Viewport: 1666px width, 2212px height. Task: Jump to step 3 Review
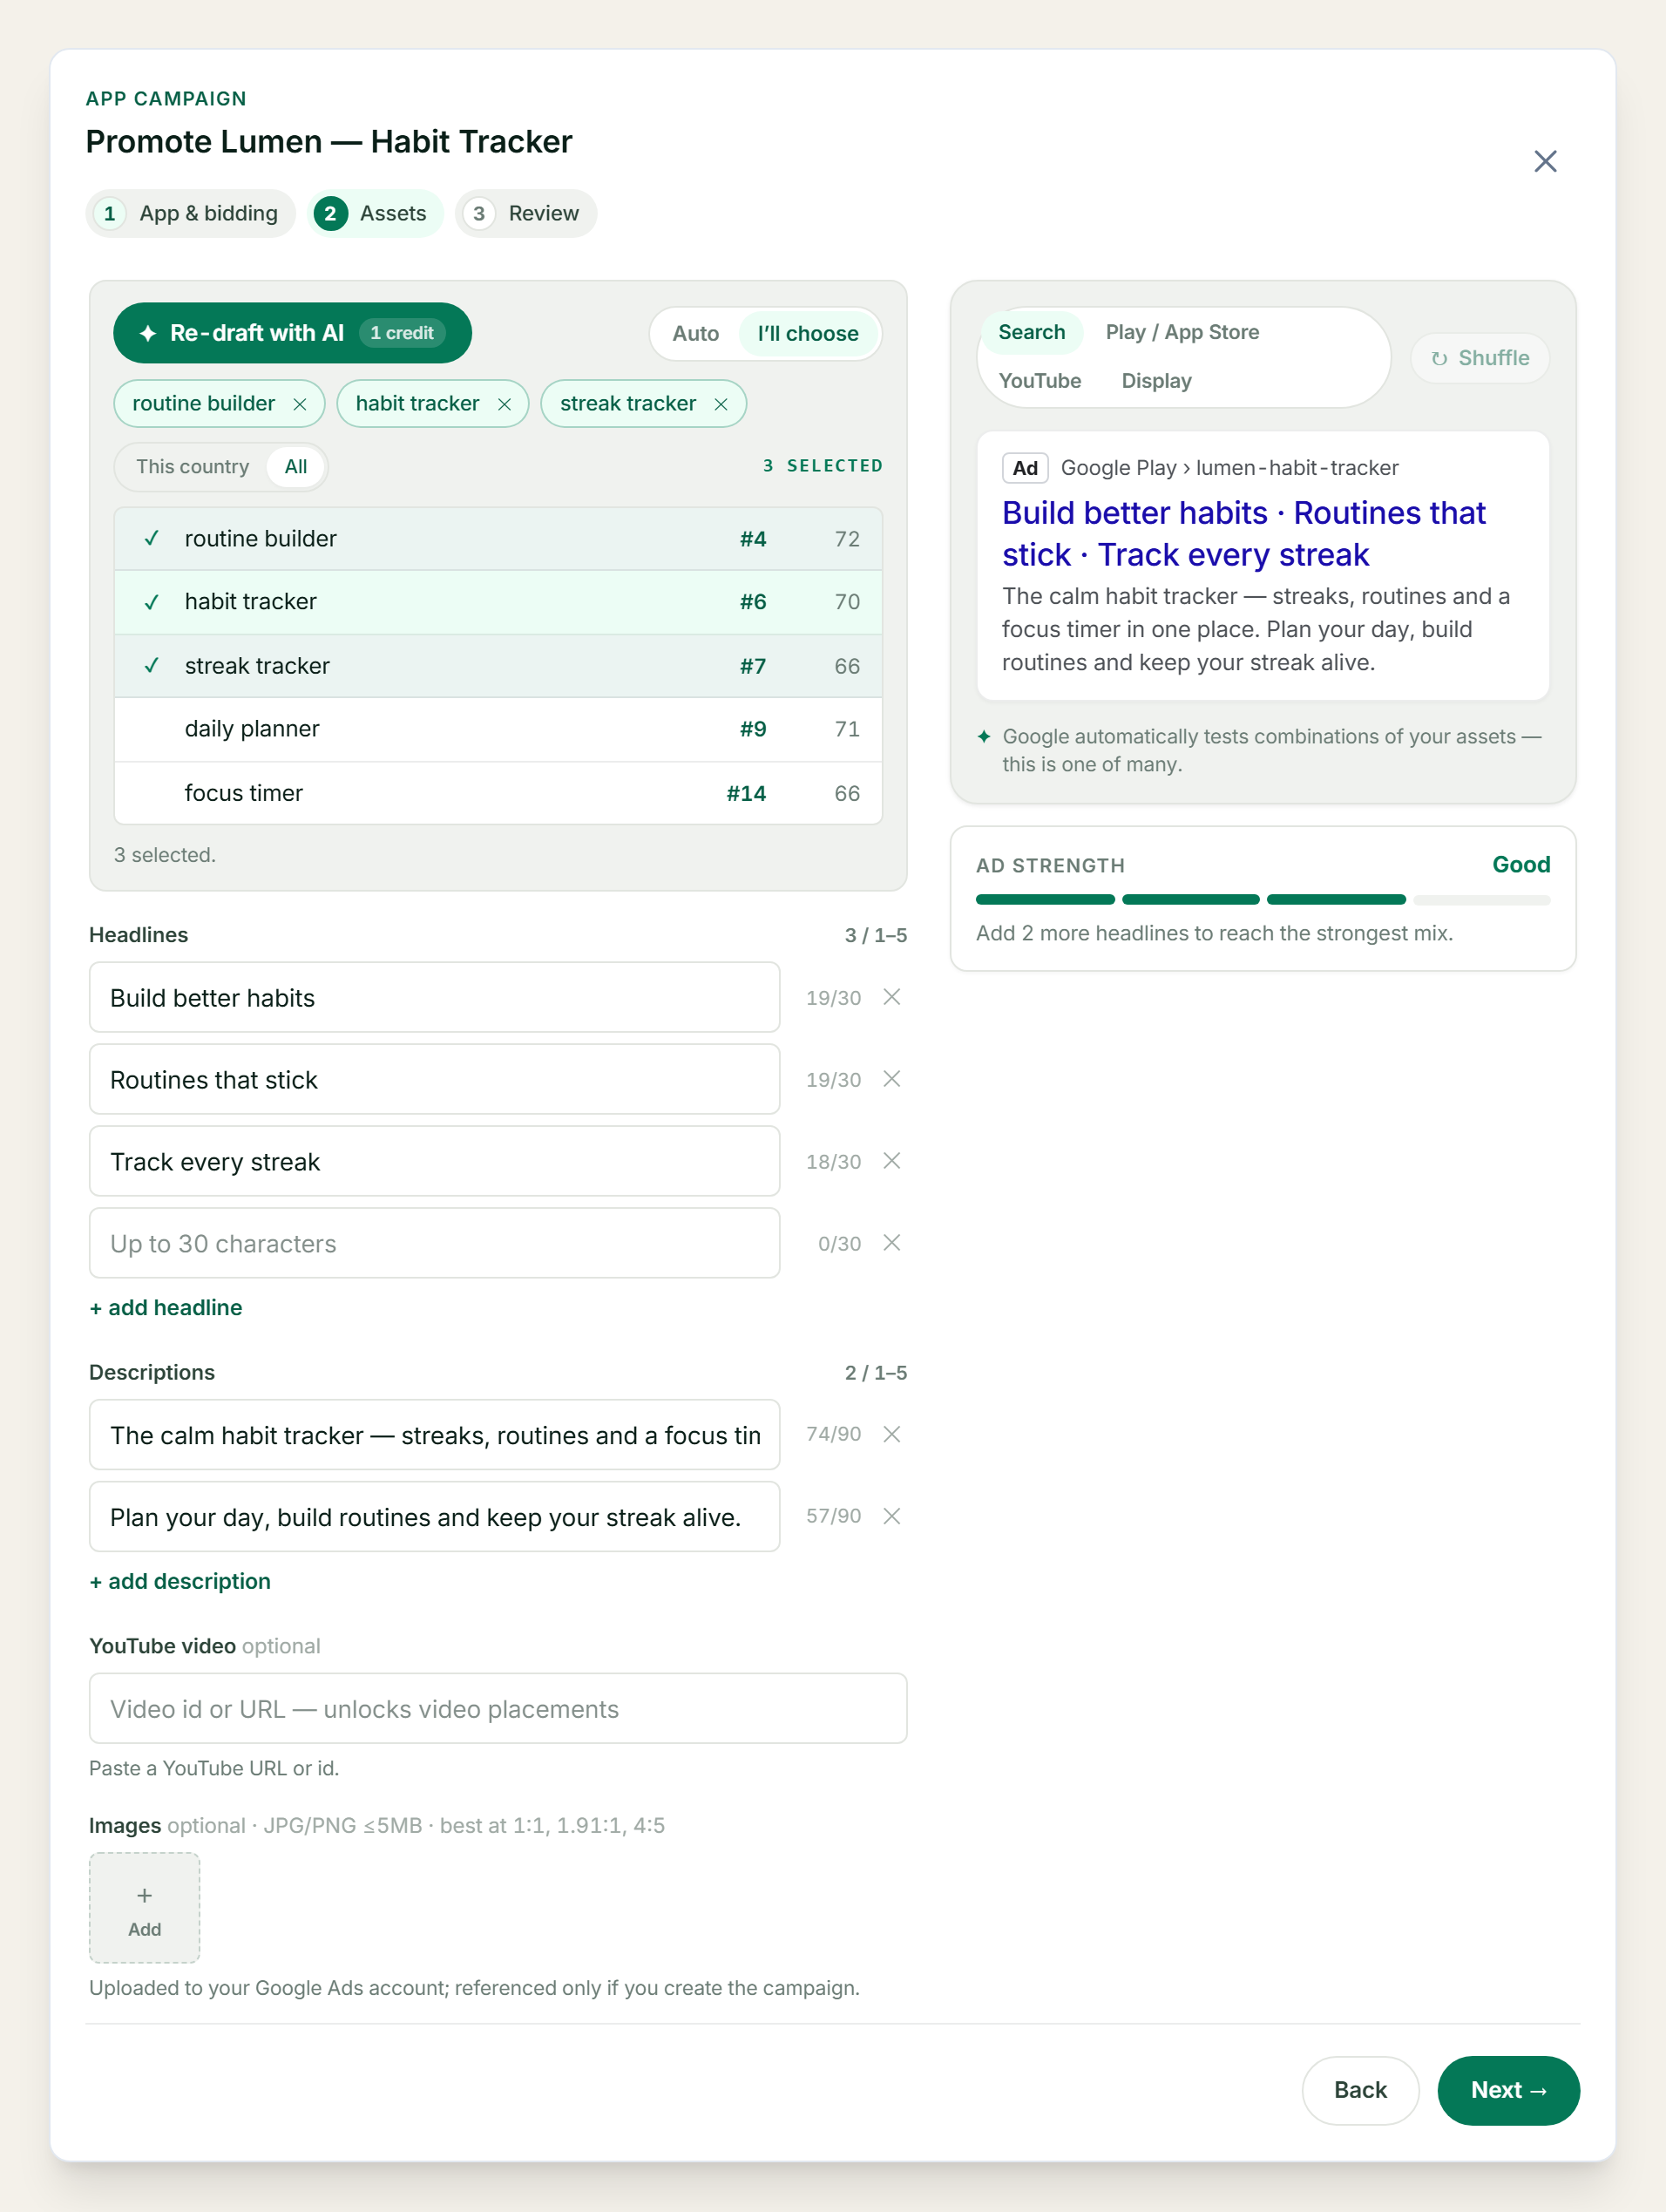(x=526, y=213)
